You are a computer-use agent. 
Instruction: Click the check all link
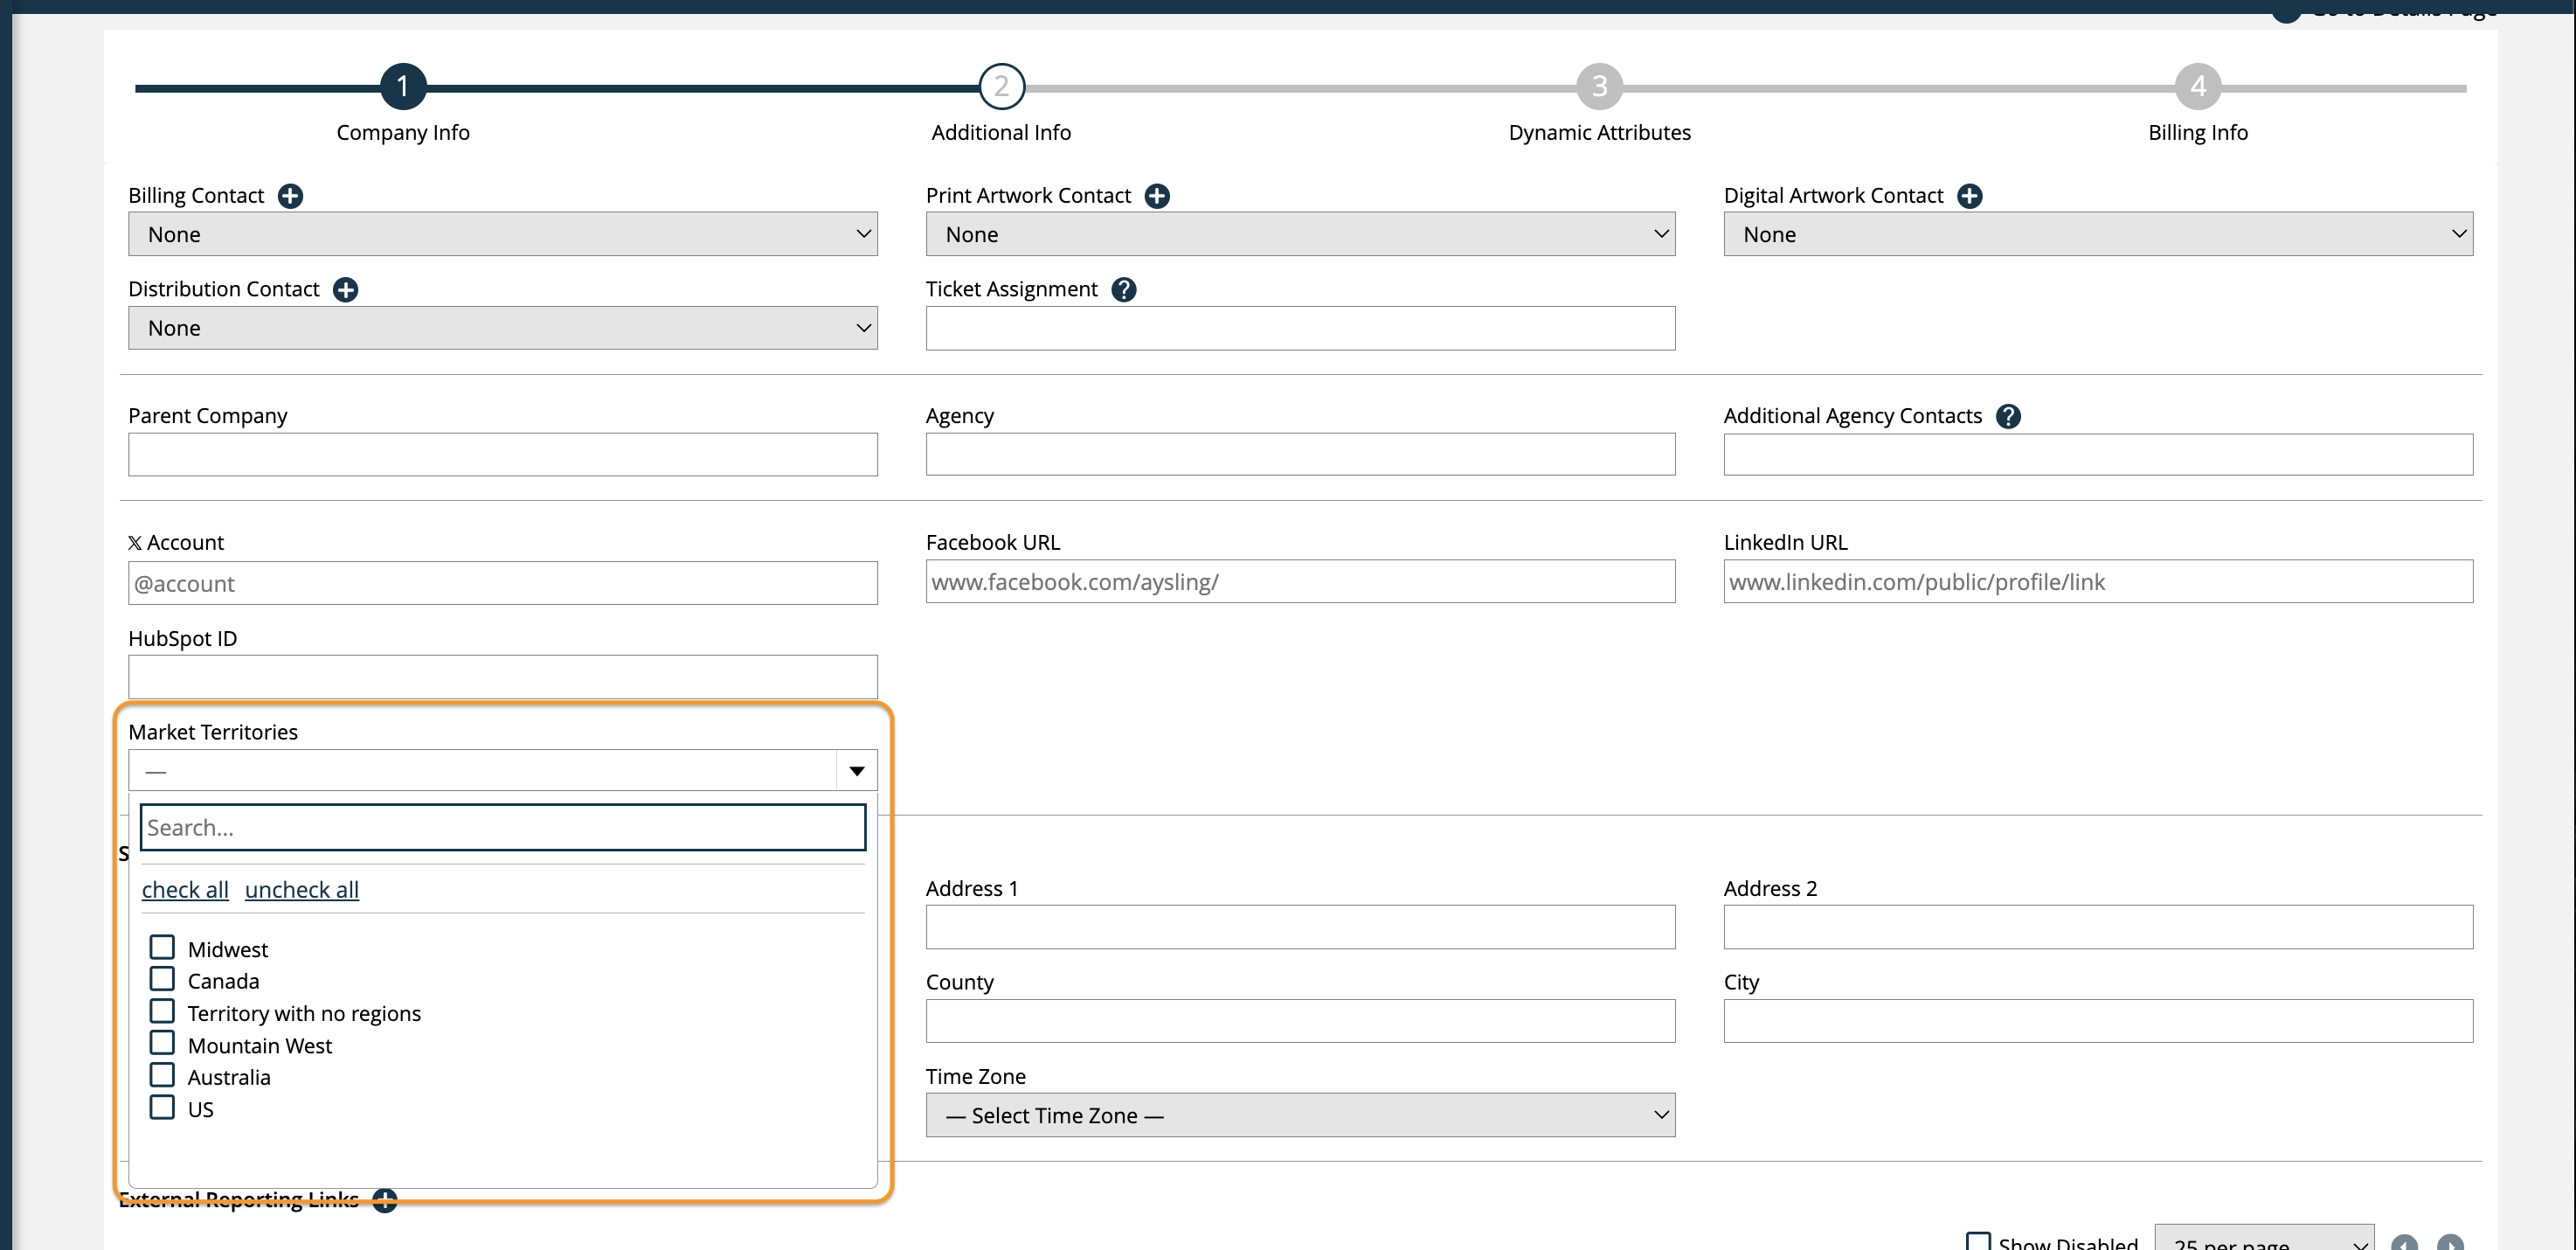tap(185, 890)
